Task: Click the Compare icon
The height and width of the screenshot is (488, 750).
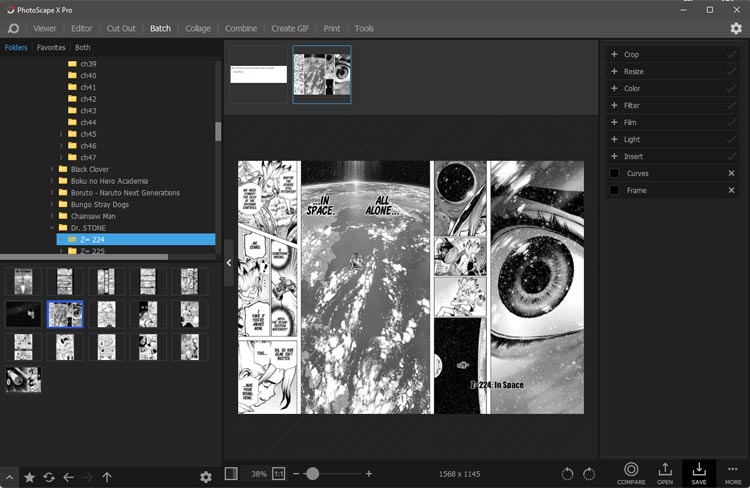Action: [631, 473]
